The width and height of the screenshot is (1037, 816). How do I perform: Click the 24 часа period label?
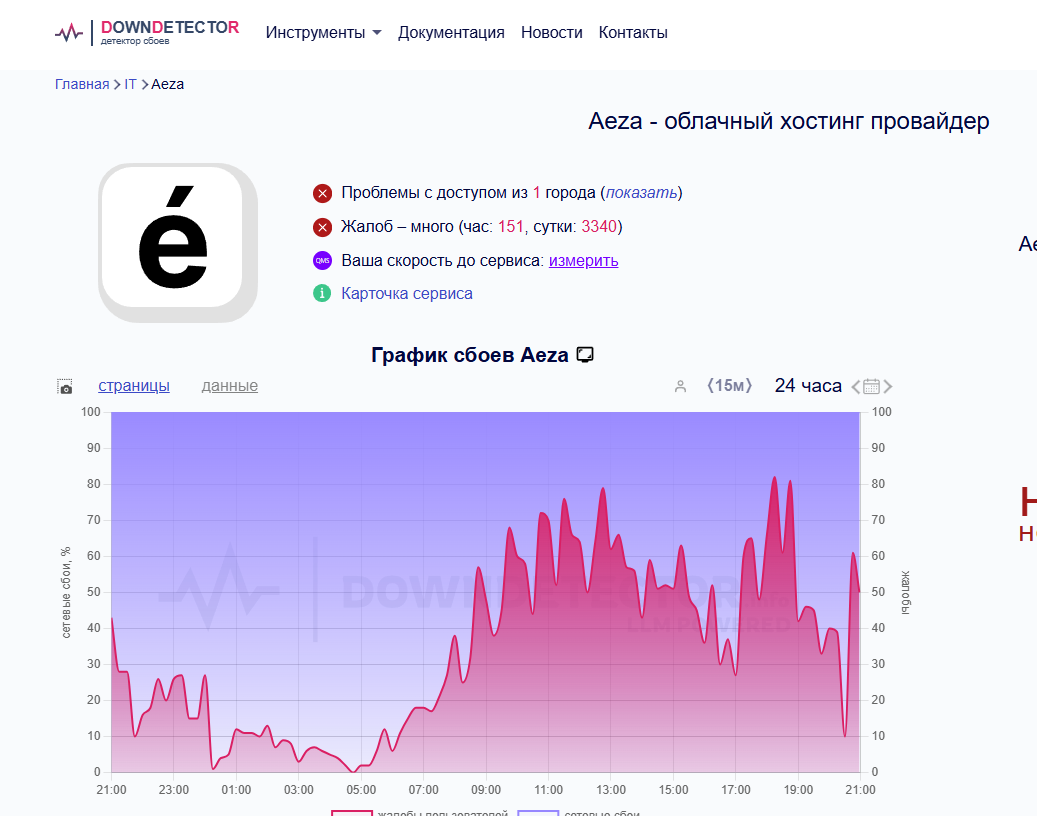coord(808,386)
